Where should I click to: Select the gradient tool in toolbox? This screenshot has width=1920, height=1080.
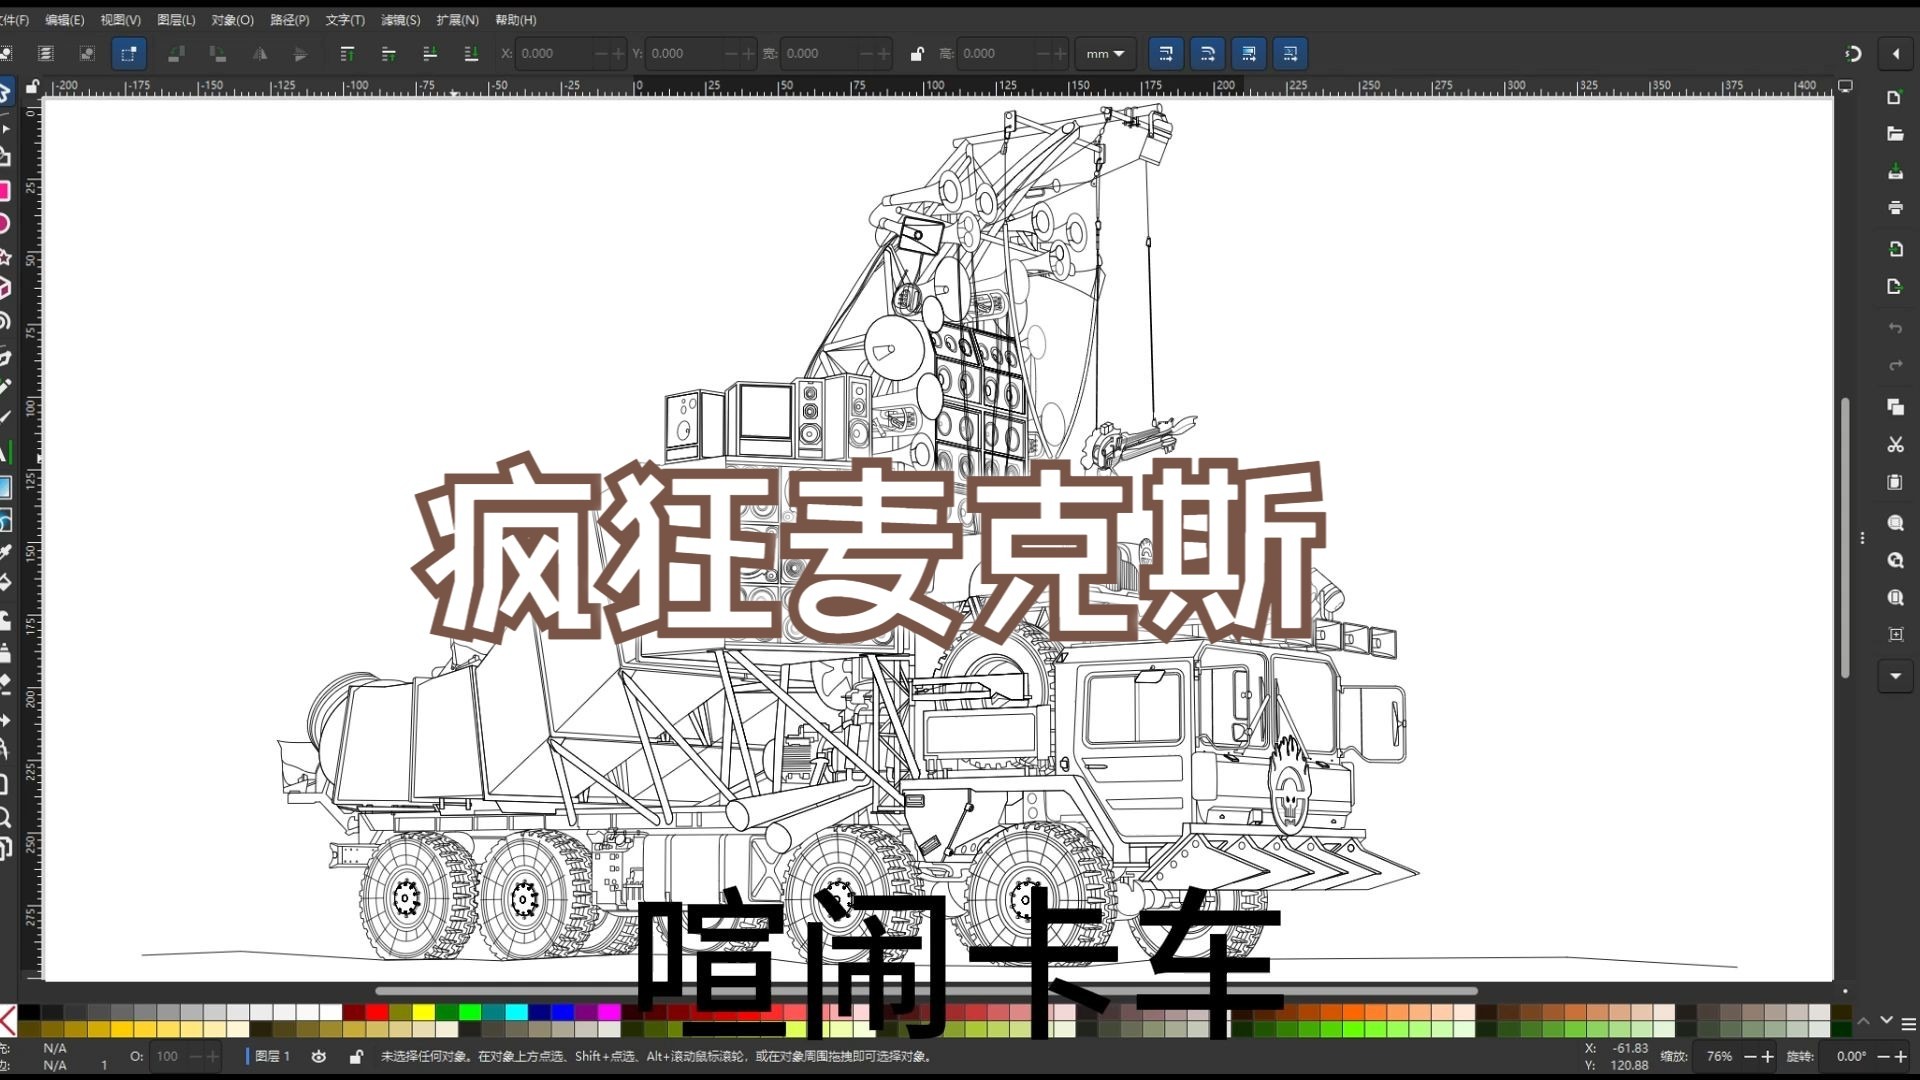(x=5, y=487)
